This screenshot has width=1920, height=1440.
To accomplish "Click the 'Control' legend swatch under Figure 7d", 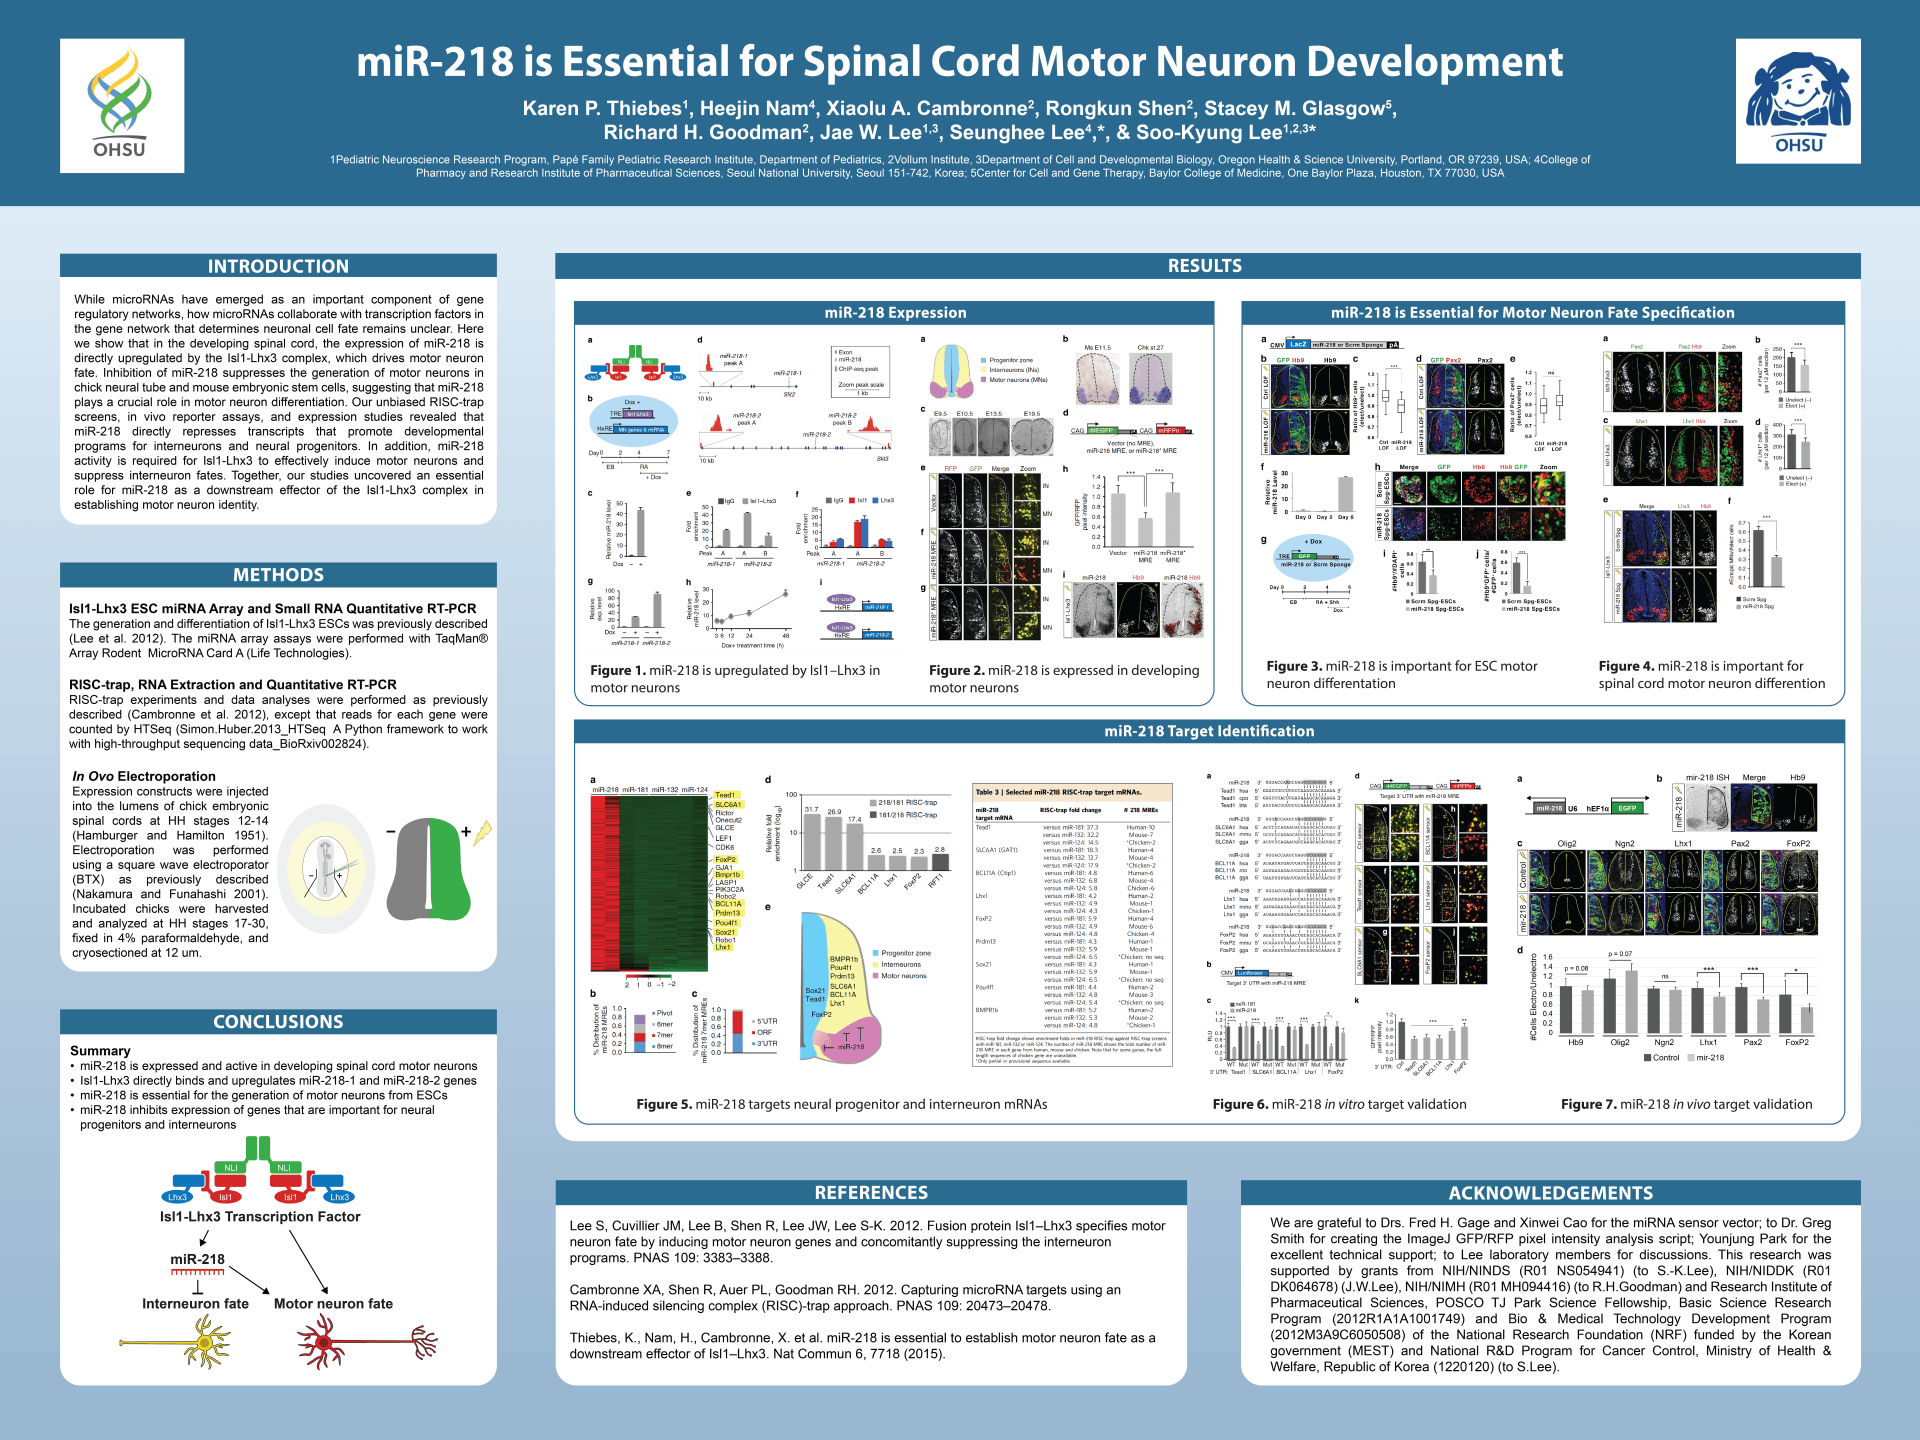I will (1647, 1058).
